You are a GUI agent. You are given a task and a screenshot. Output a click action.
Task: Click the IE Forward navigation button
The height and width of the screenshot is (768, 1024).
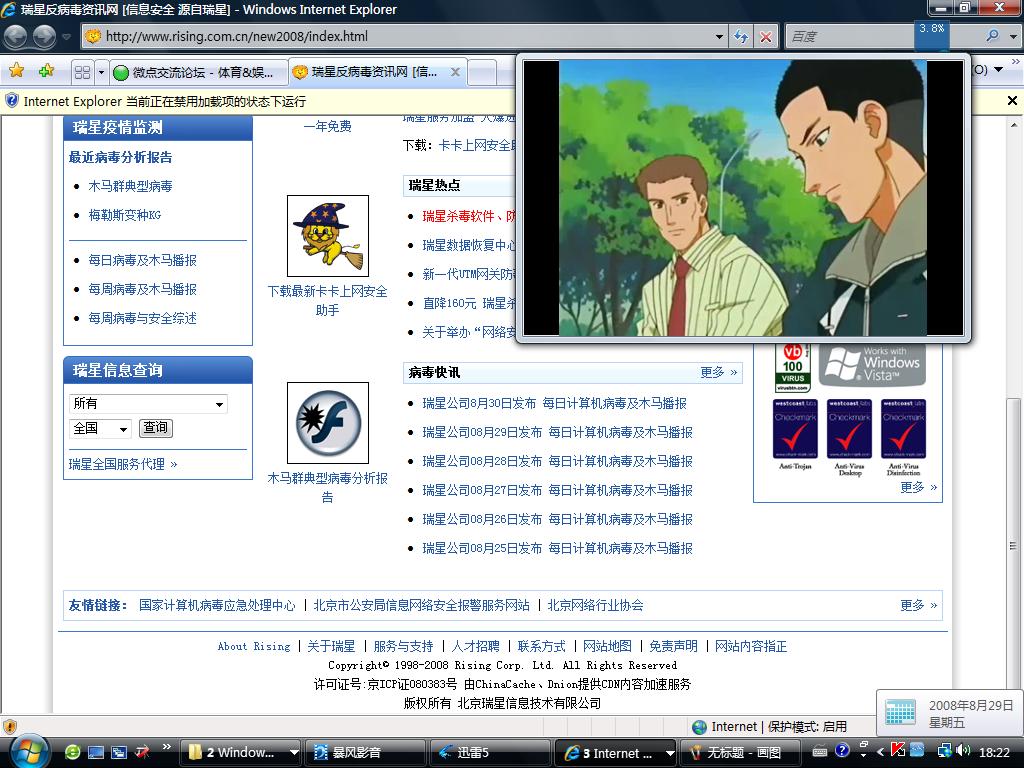point(44,36)
